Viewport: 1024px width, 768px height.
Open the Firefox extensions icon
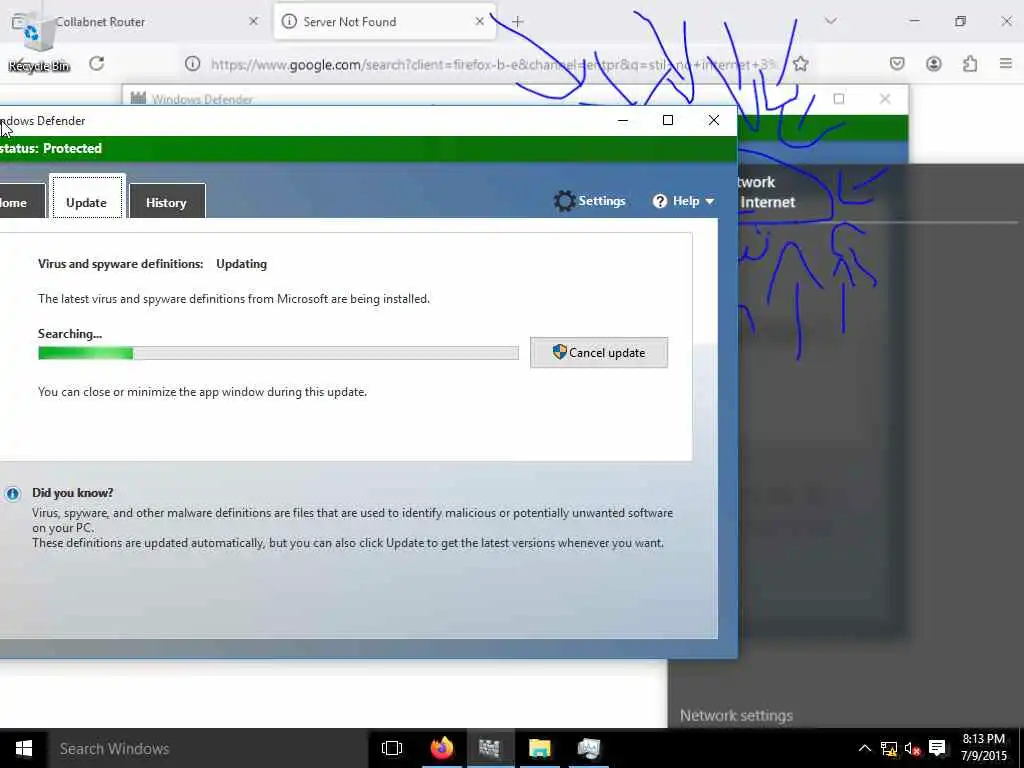tap(970, 63)
